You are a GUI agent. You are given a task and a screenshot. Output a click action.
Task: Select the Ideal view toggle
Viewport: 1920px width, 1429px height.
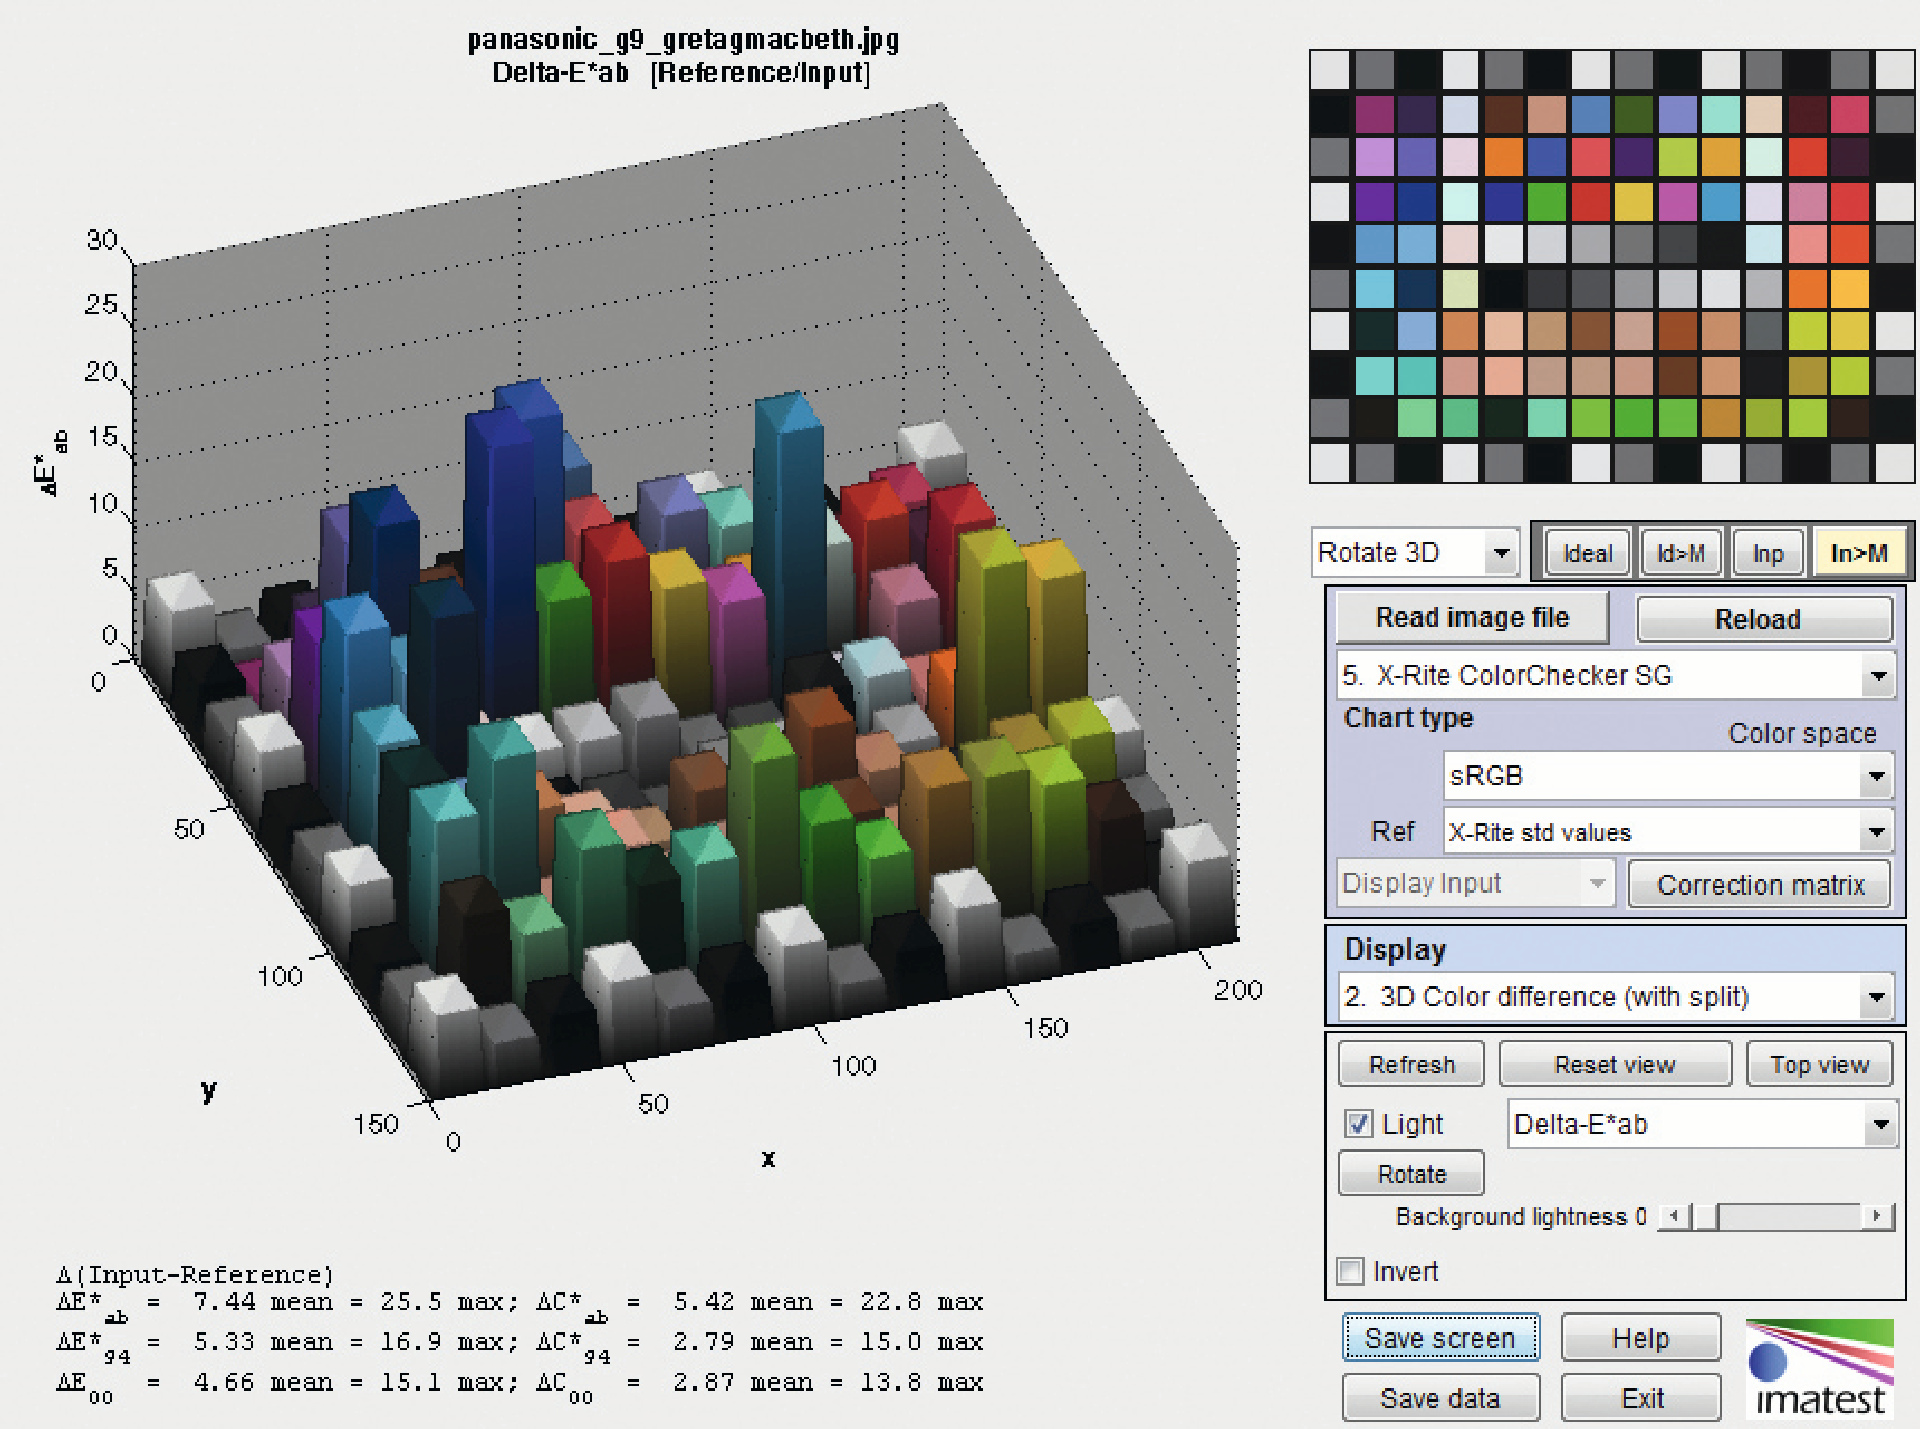click(x=1587, y=553)
